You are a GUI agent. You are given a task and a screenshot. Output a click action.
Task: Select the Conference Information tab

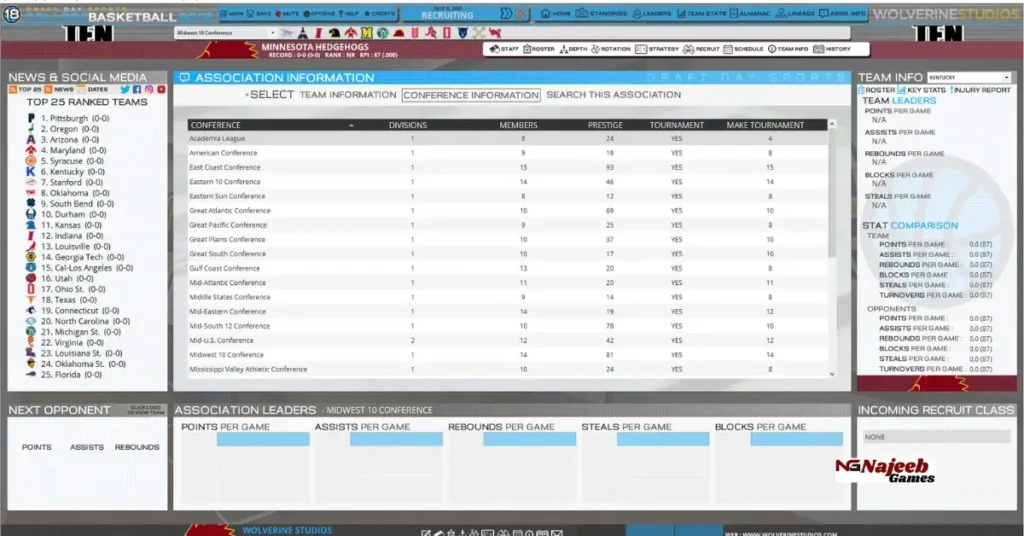[471, 95]
